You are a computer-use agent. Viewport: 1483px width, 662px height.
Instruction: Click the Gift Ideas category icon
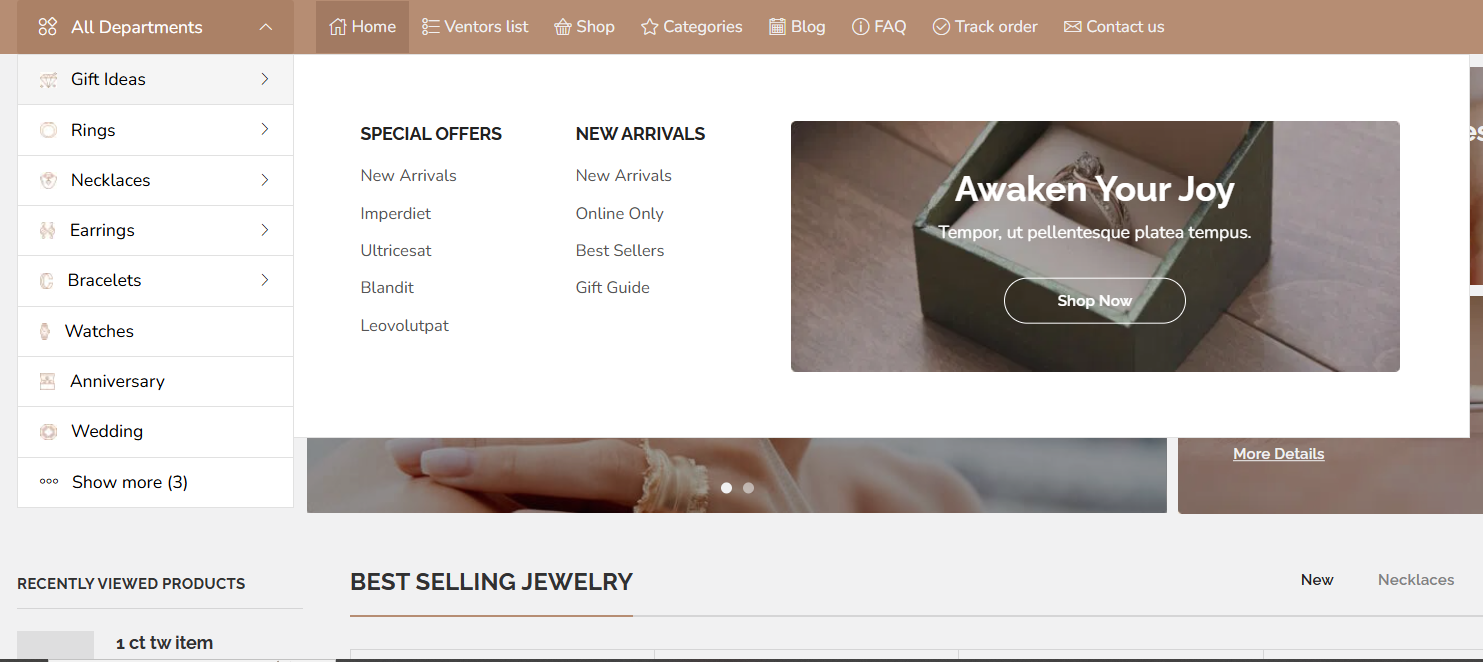(x=48, y=80)
